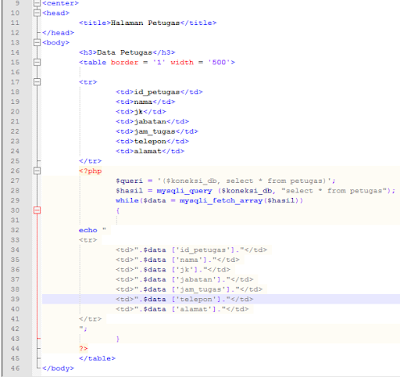Click the closing </body> tag
The image size is (400, 377).
(x=58, y=368)
